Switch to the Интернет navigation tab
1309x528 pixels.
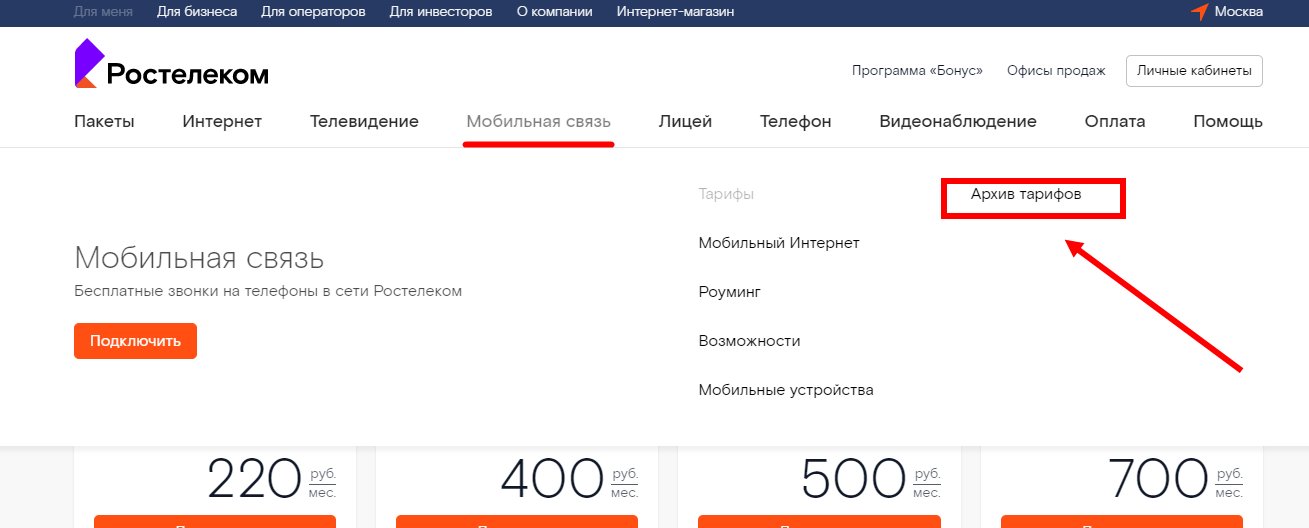[222, 122]
